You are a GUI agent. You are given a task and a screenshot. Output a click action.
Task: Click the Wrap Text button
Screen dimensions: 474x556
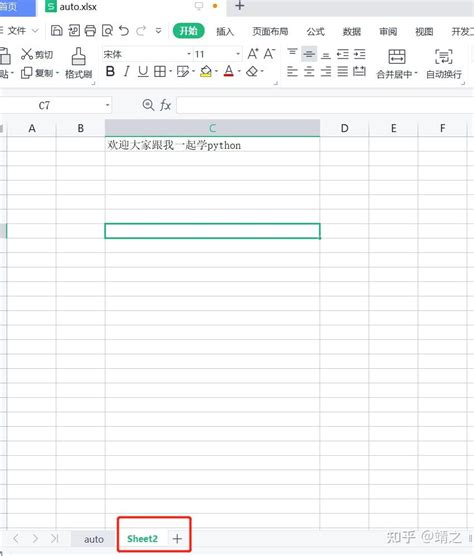[x=444, y=64]
